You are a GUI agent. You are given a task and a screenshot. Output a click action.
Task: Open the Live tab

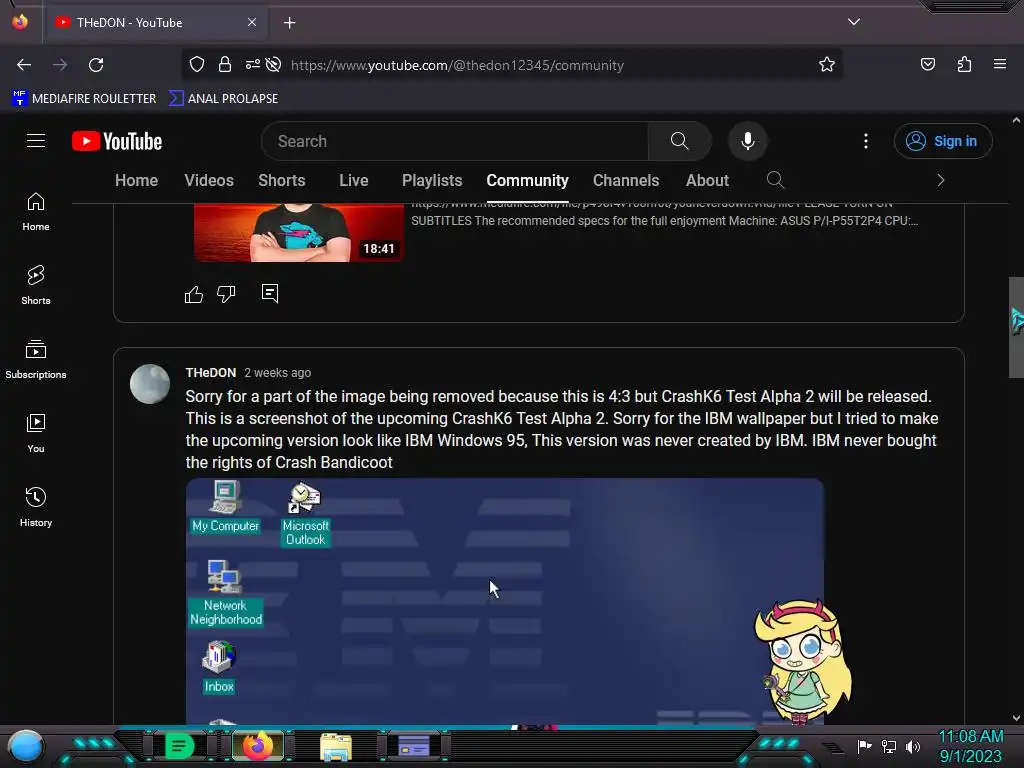point(354,181)
